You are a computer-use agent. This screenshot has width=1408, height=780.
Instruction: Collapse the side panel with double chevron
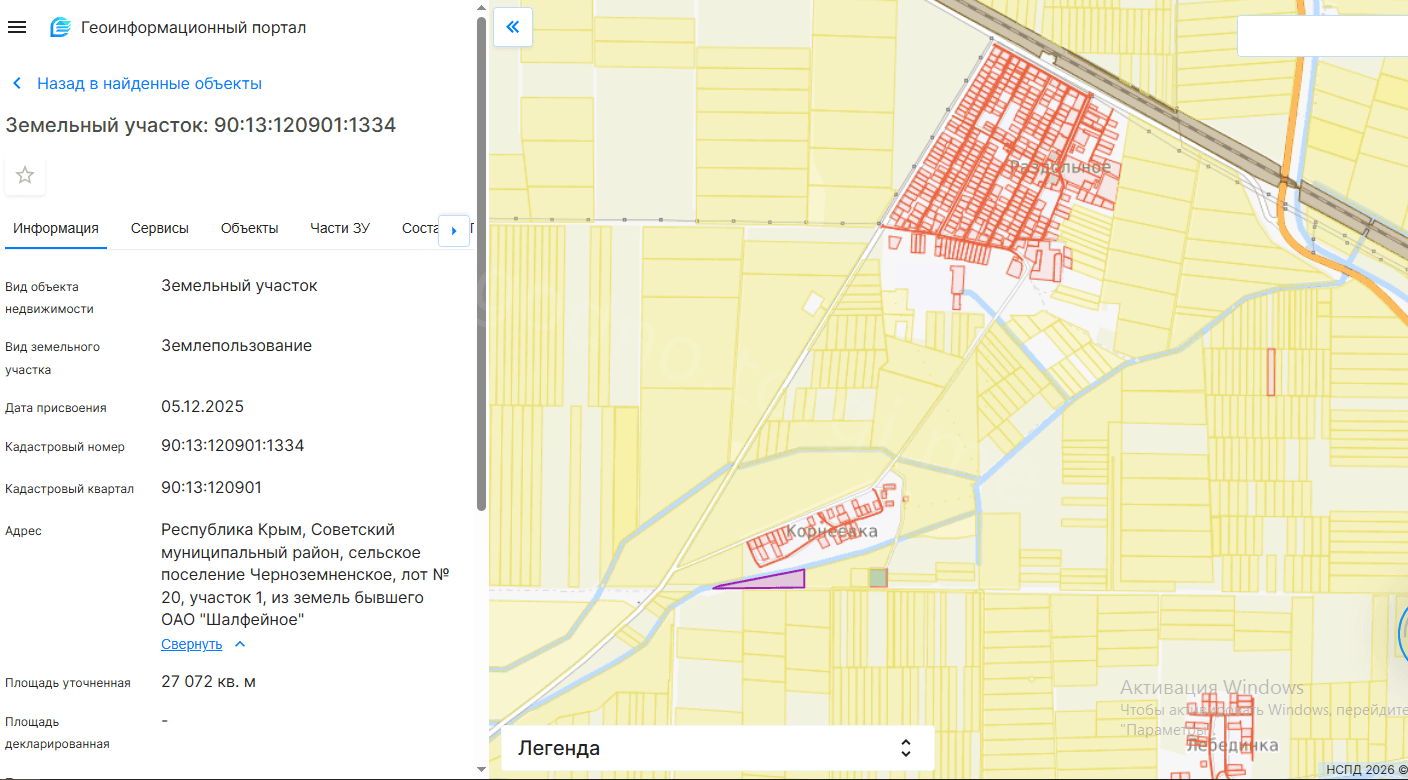pyautogui.click(x=513, y=27)
